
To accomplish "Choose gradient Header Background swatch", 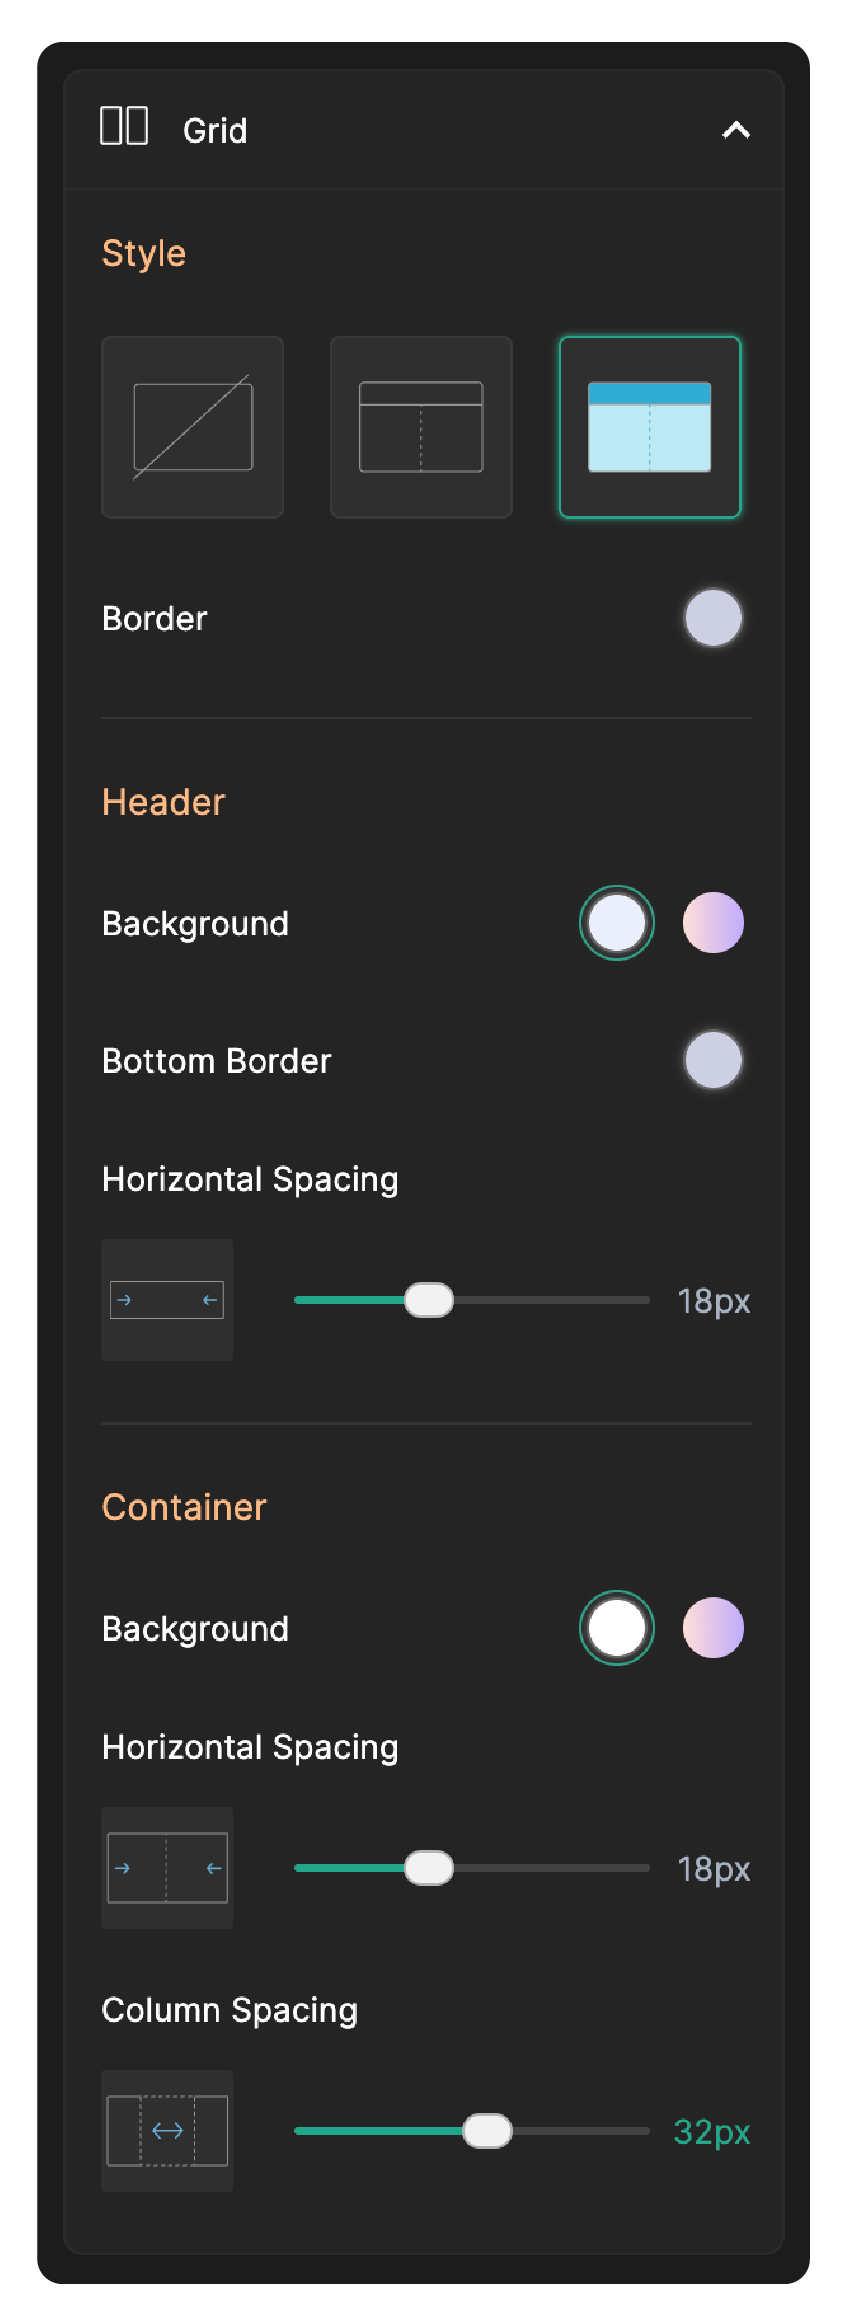I will click(x=713, y=923).
